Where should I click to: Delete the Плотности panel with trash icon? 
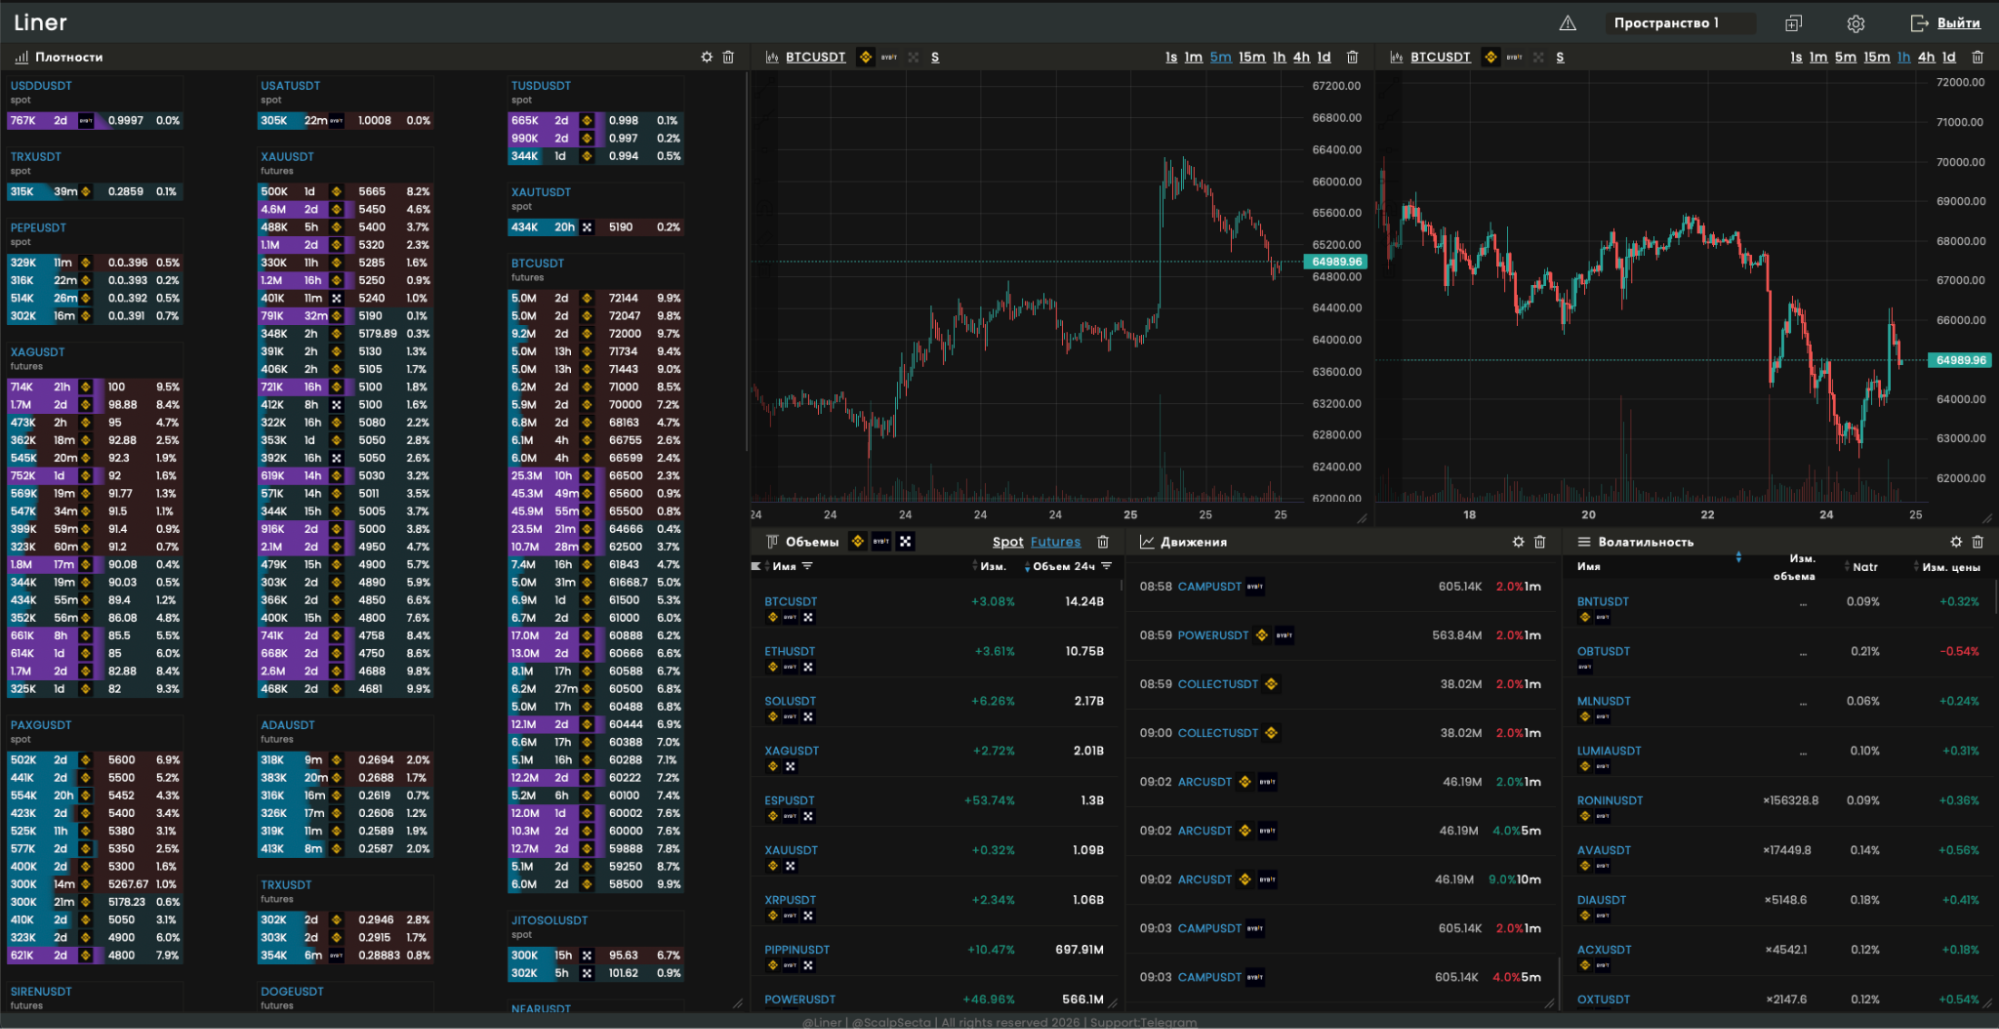(728, 57)
